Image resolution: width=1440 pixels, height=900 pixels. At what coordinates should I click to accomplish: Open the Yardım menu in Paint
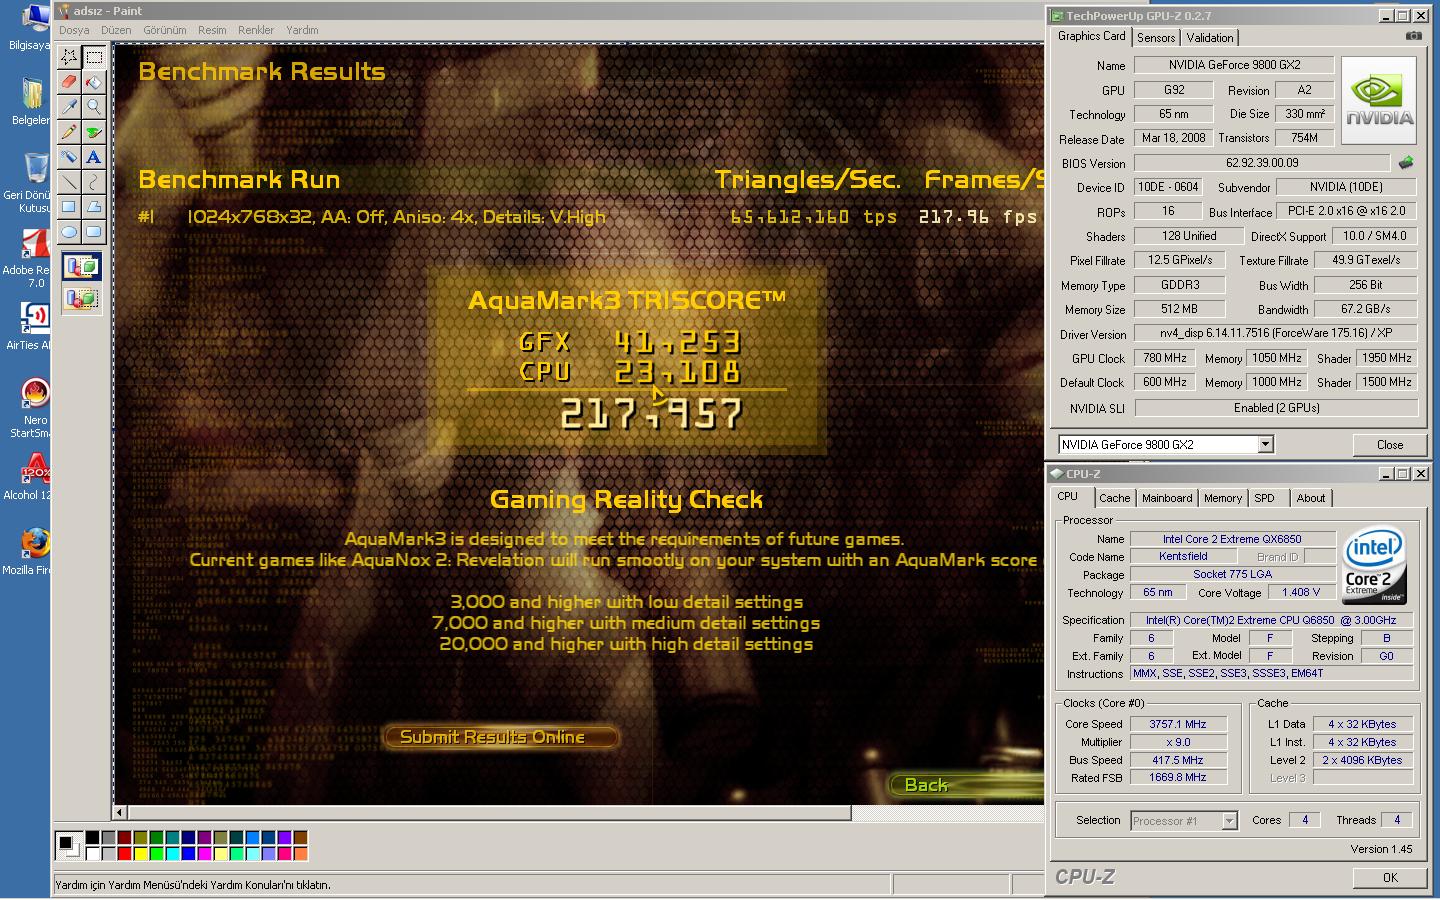click(x=302, y=30)
